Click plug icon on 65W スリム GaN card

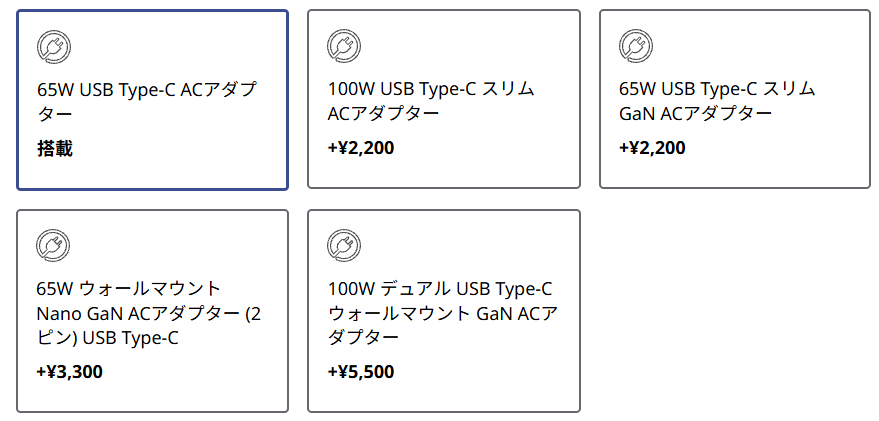tap(637, 46)
